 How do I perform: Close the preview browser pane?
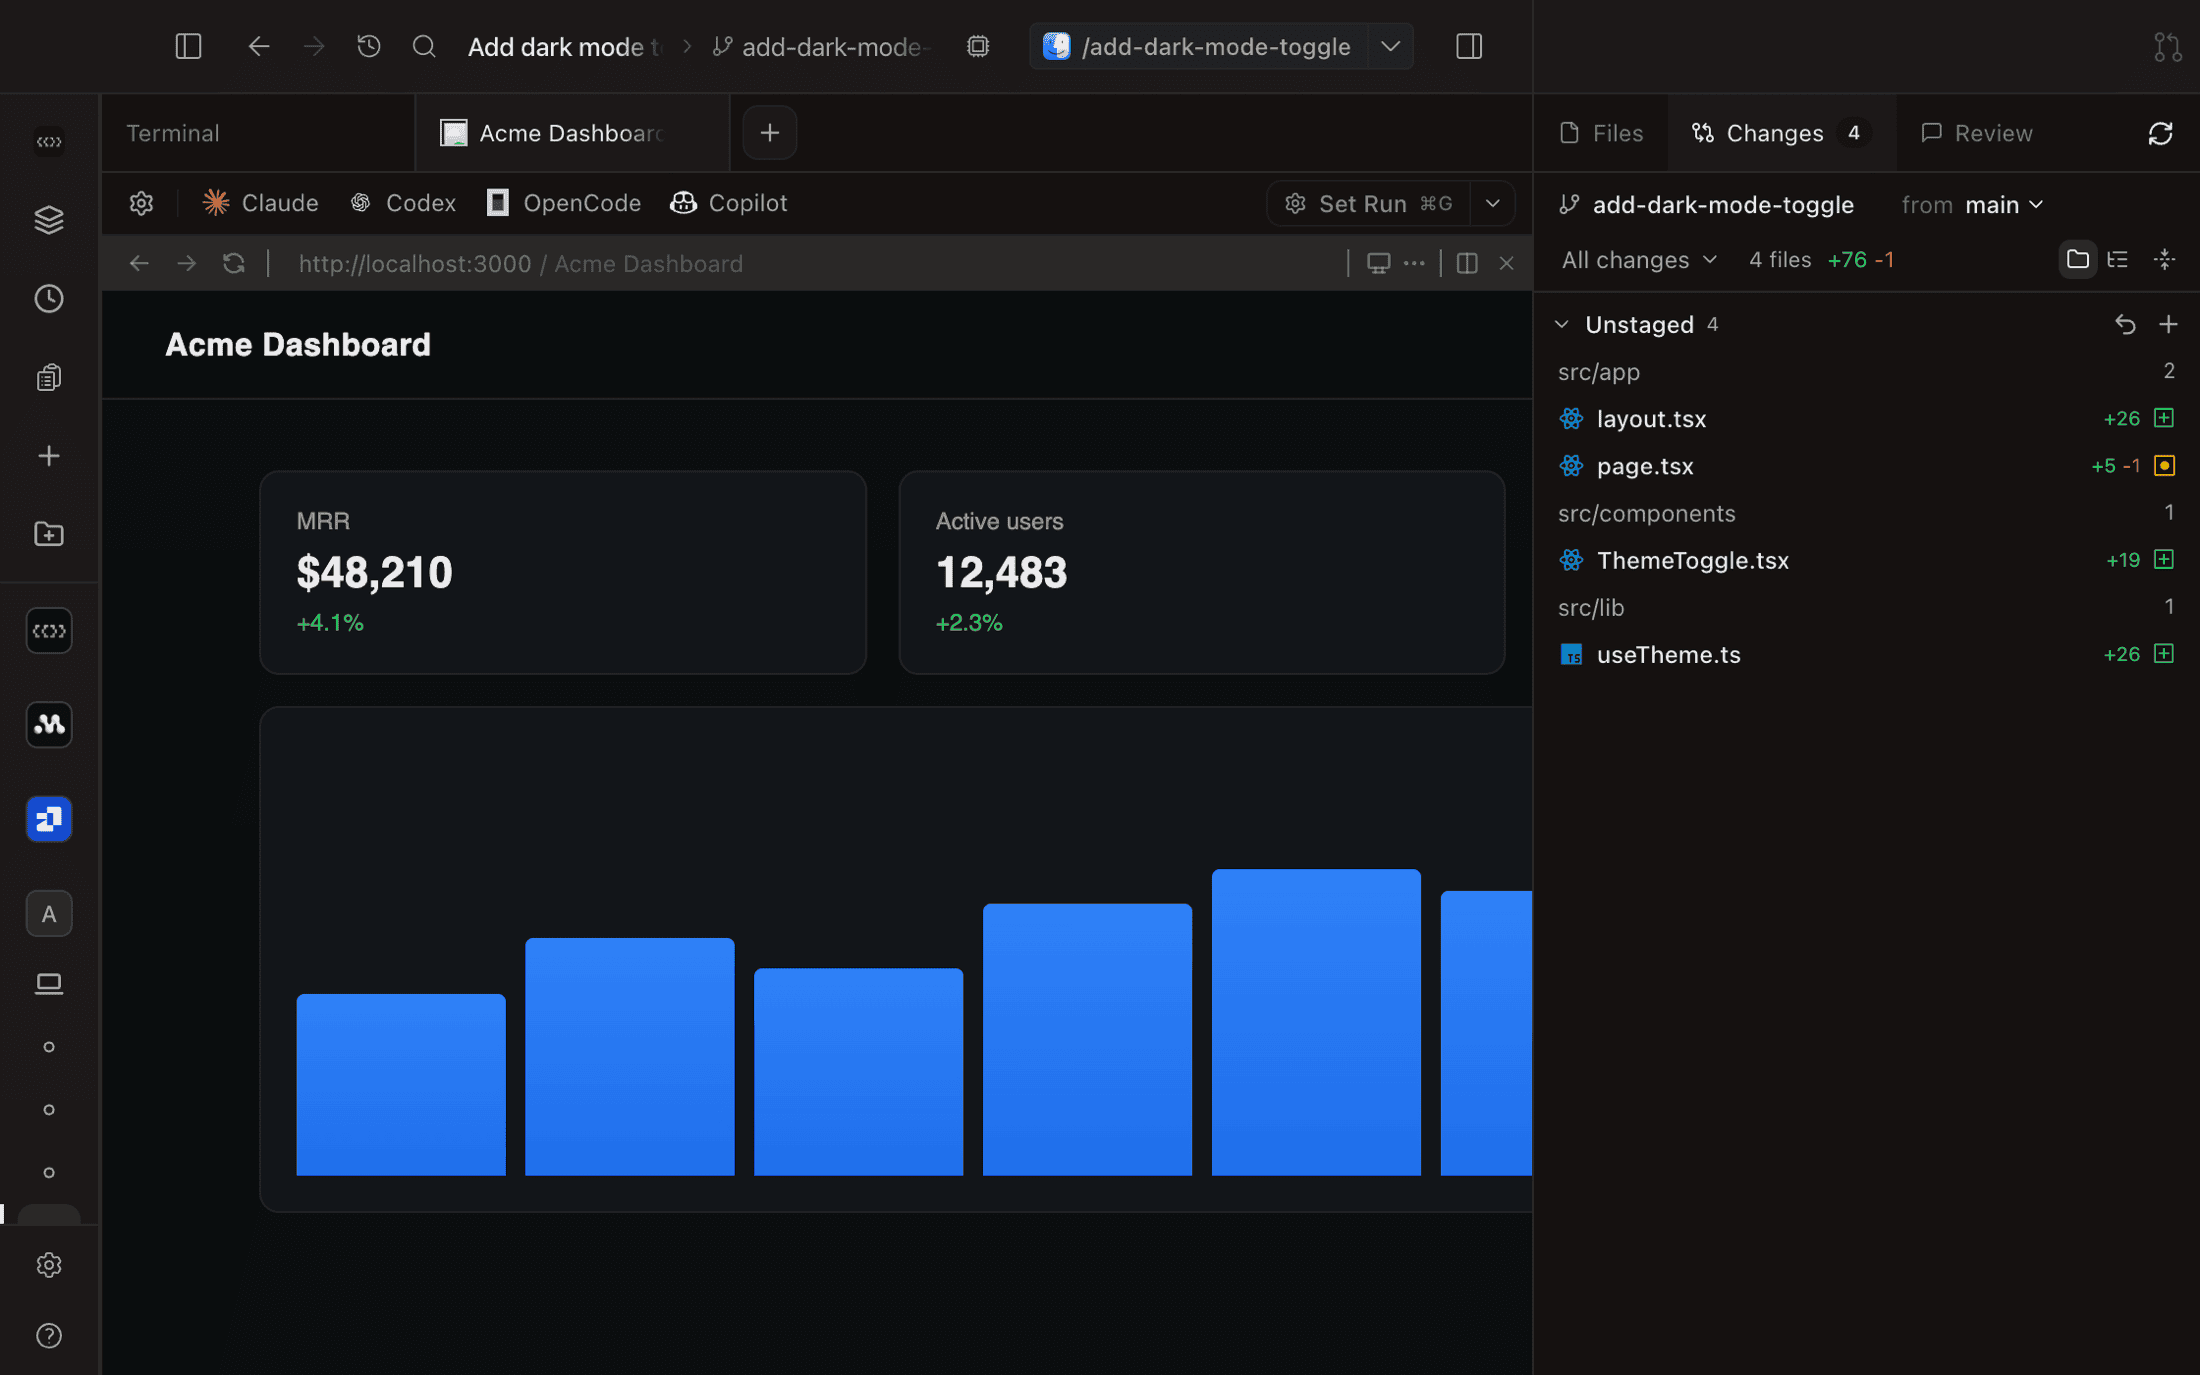point(1506,263)
